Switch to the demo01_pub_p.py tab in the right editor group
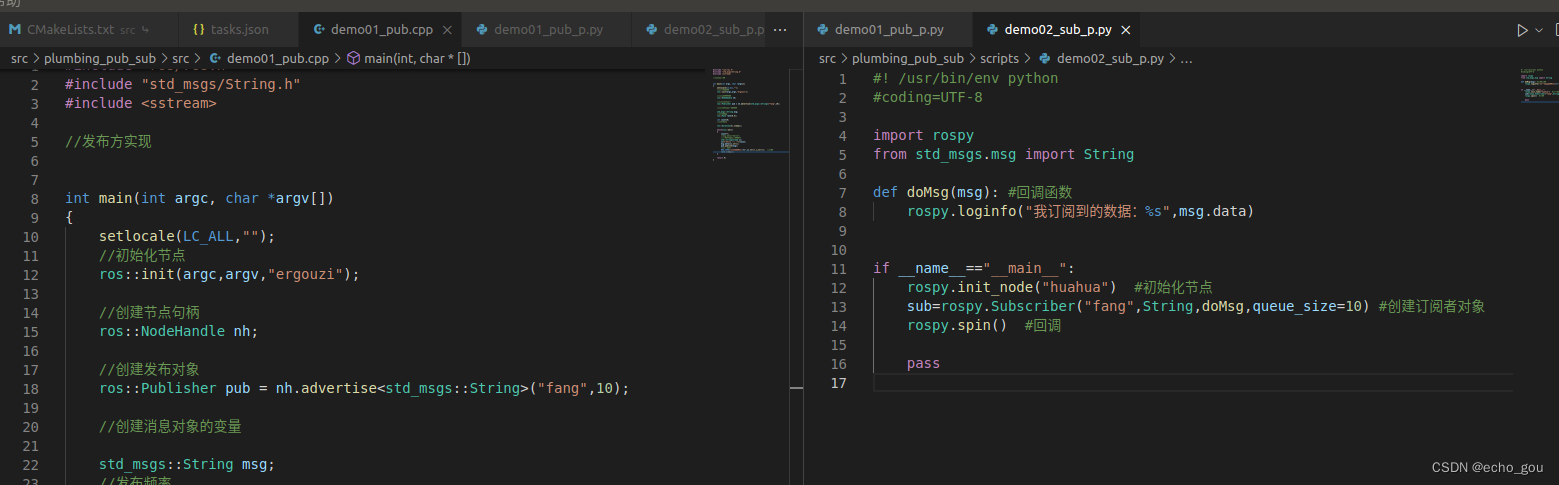 click(x=889, y=30)
